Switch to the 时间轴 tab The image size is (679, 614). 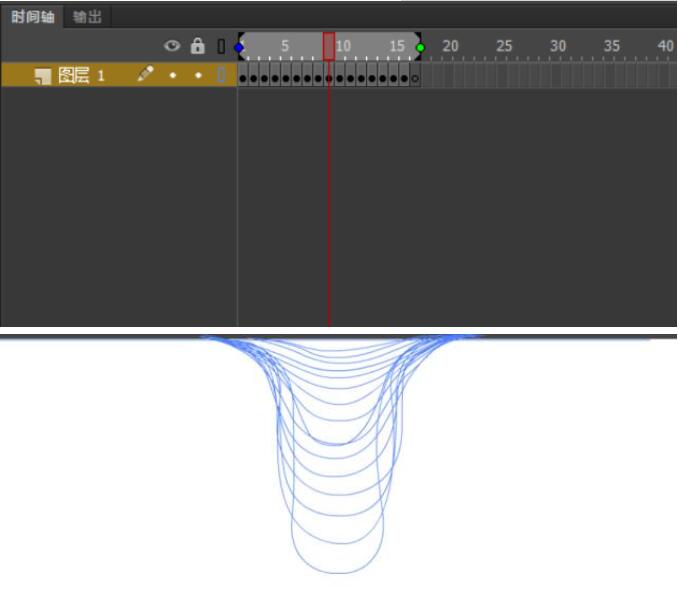32,17
